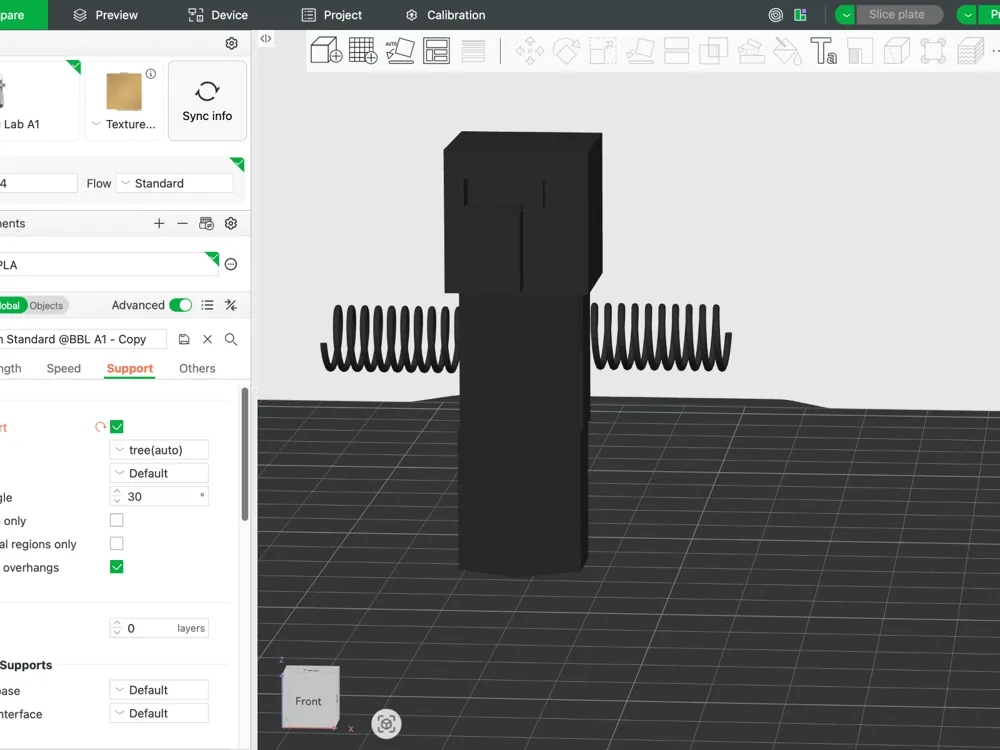Viewport: 1000px width, 750px height.
Task: Search process settings with magnifier icon
Action: point(231,339)
